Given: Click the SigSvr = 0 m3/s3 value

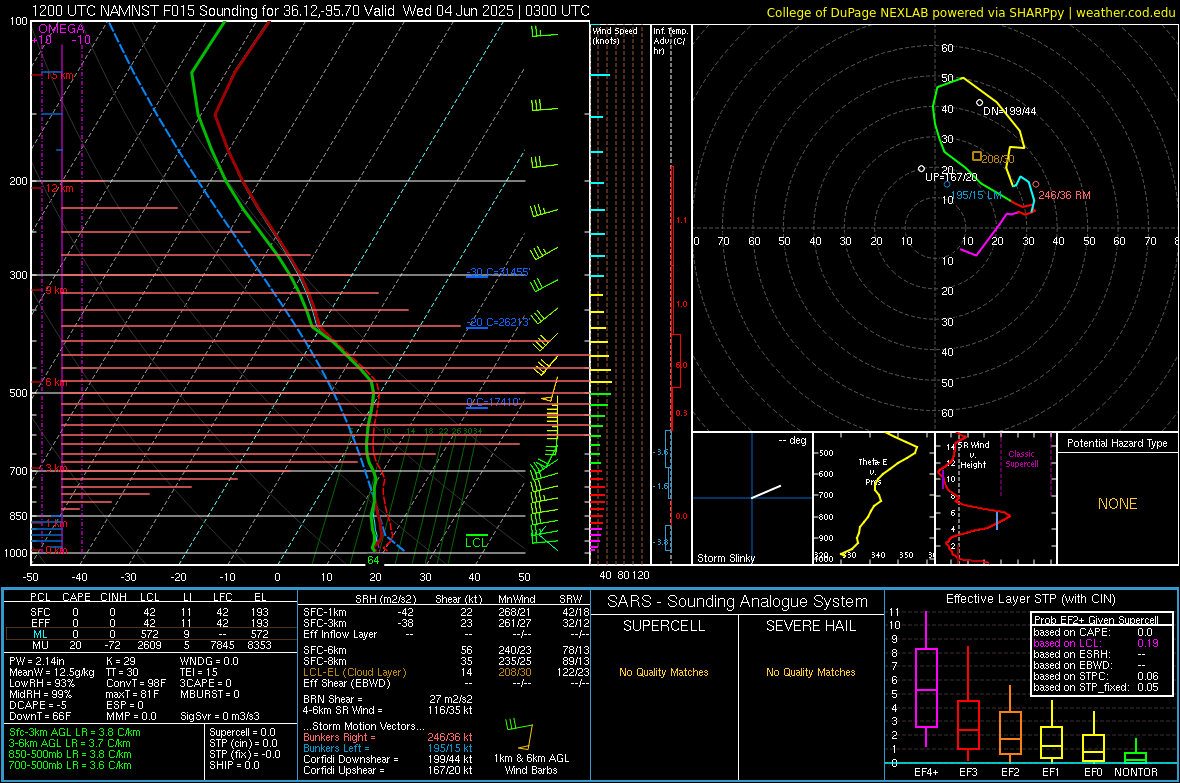Looking at the screenshot, I should pyautogui.click(x=220, y=716).
